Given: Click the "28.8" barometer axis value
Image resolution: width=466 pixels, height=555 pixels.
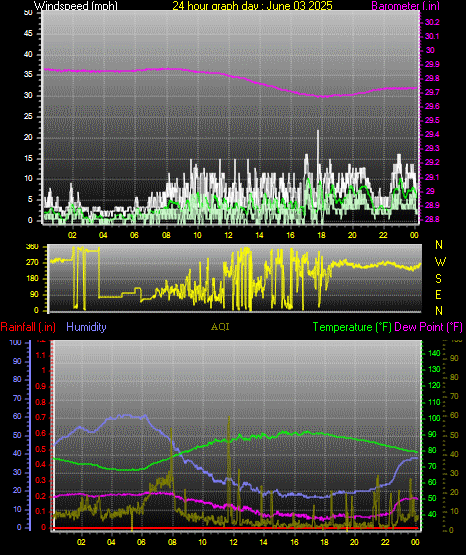Looking at the screenshot, I should click(x=432, y=219).
